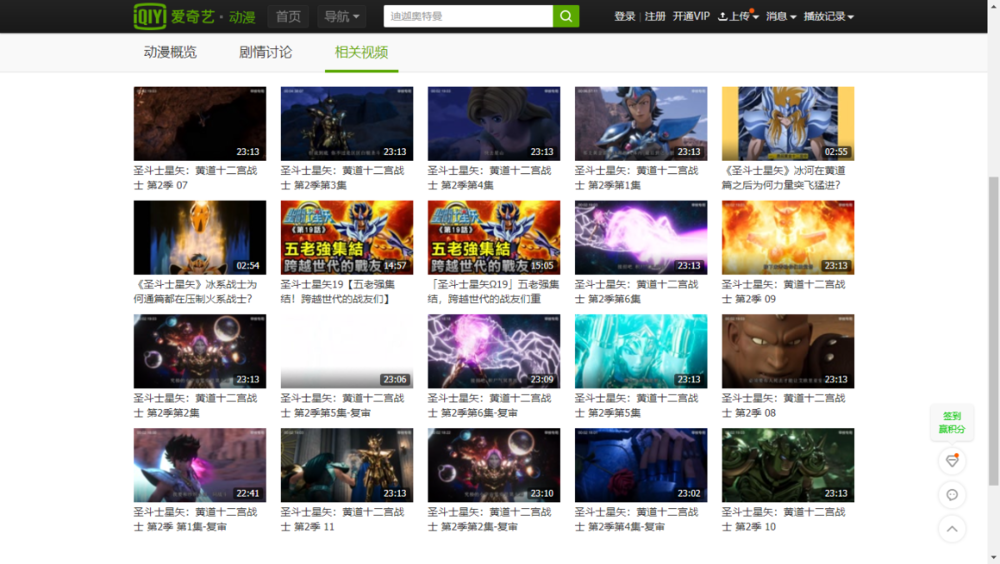Expand the 播放记录 dropdown
This screenshot has width=1000, height=564.
[829, 17]
